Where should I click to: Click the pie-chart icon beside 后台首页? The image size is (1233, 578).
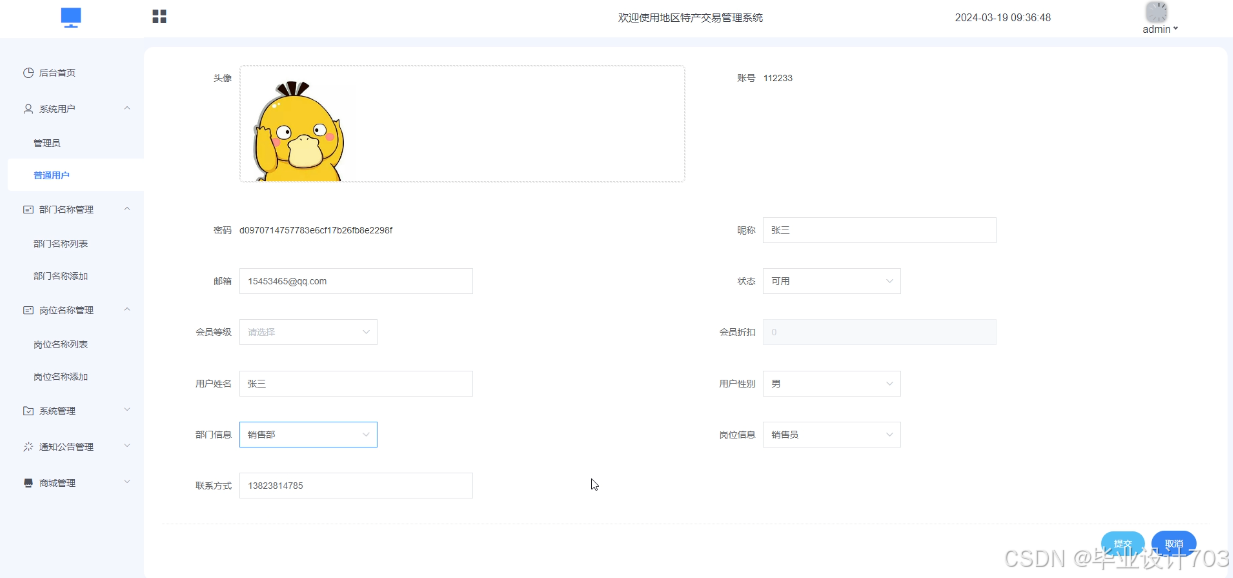[x=29, y=73]
